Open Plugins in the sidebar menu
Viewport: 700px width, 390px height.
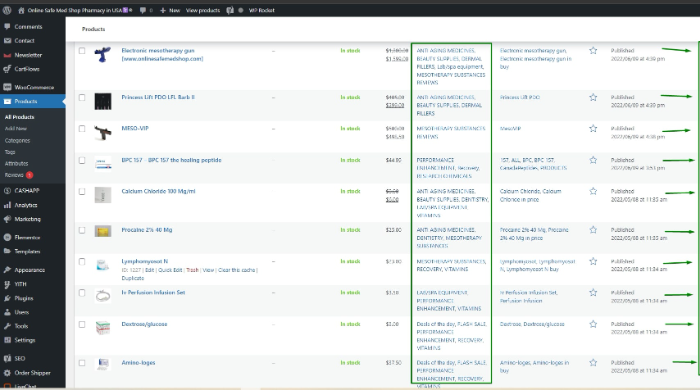pos(24,298)
